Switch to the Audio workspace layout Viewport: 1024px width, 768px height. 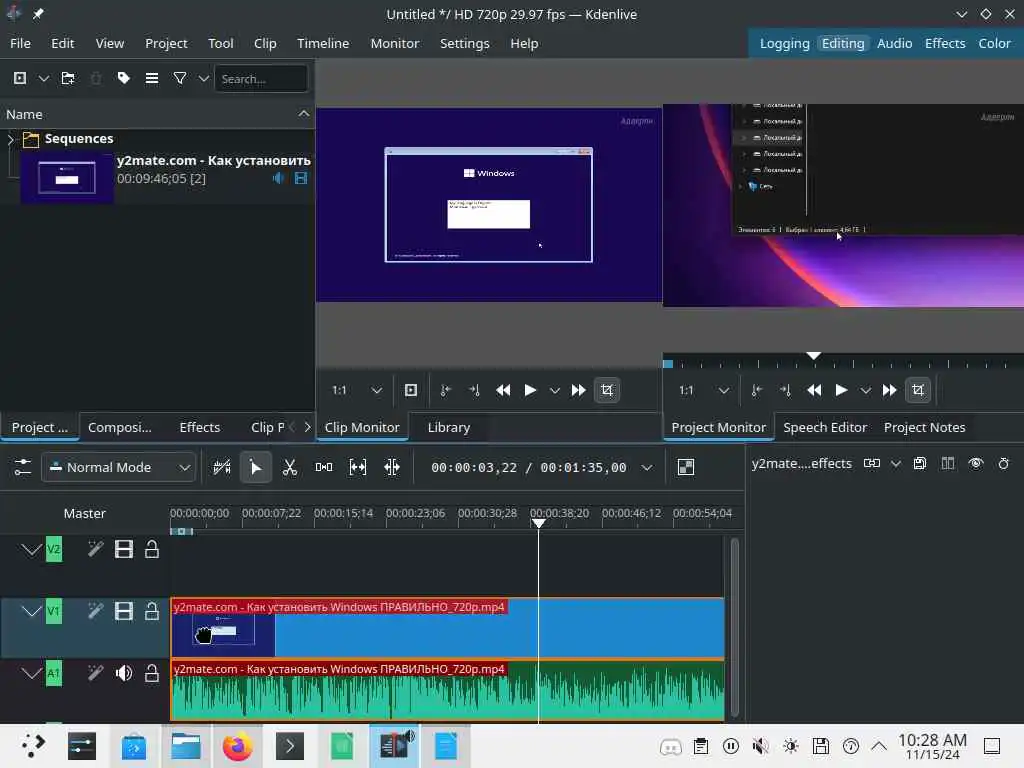coord(894,43)
